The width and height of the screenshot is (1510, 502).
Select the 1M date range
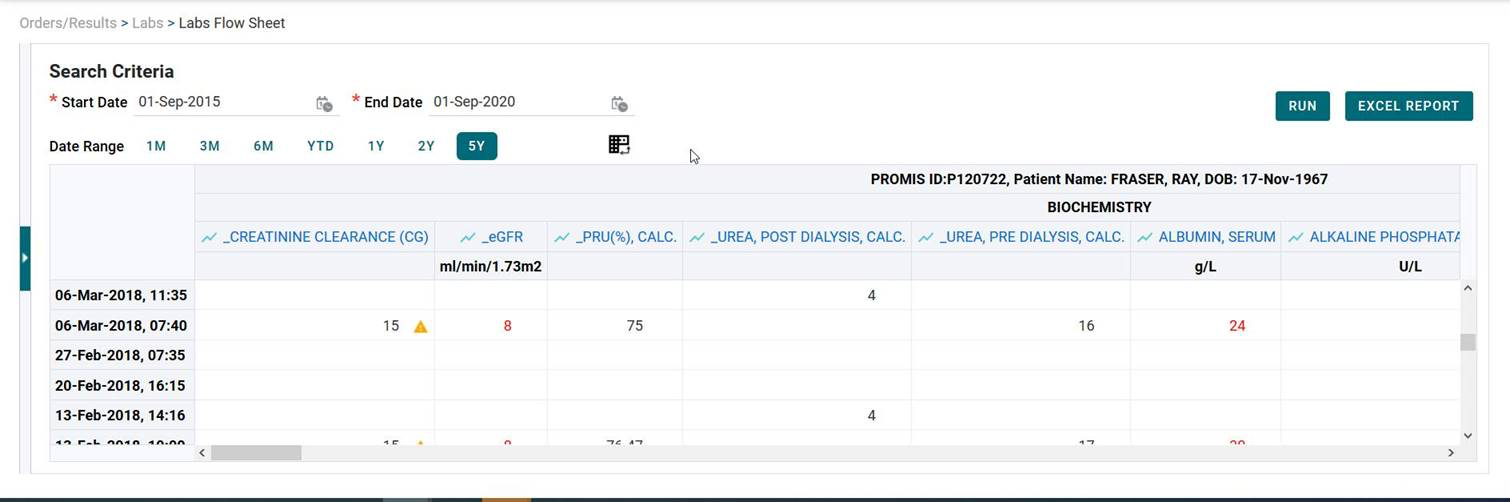pos(156,146)
